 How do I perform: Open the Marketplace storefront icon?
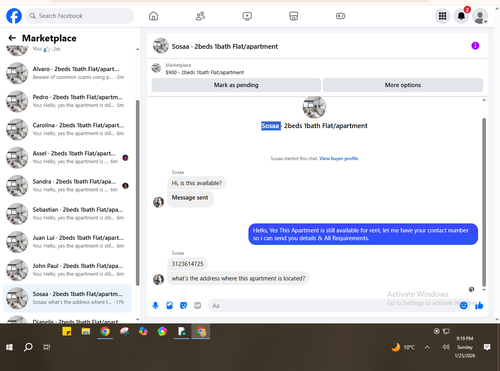coord(294,16)
